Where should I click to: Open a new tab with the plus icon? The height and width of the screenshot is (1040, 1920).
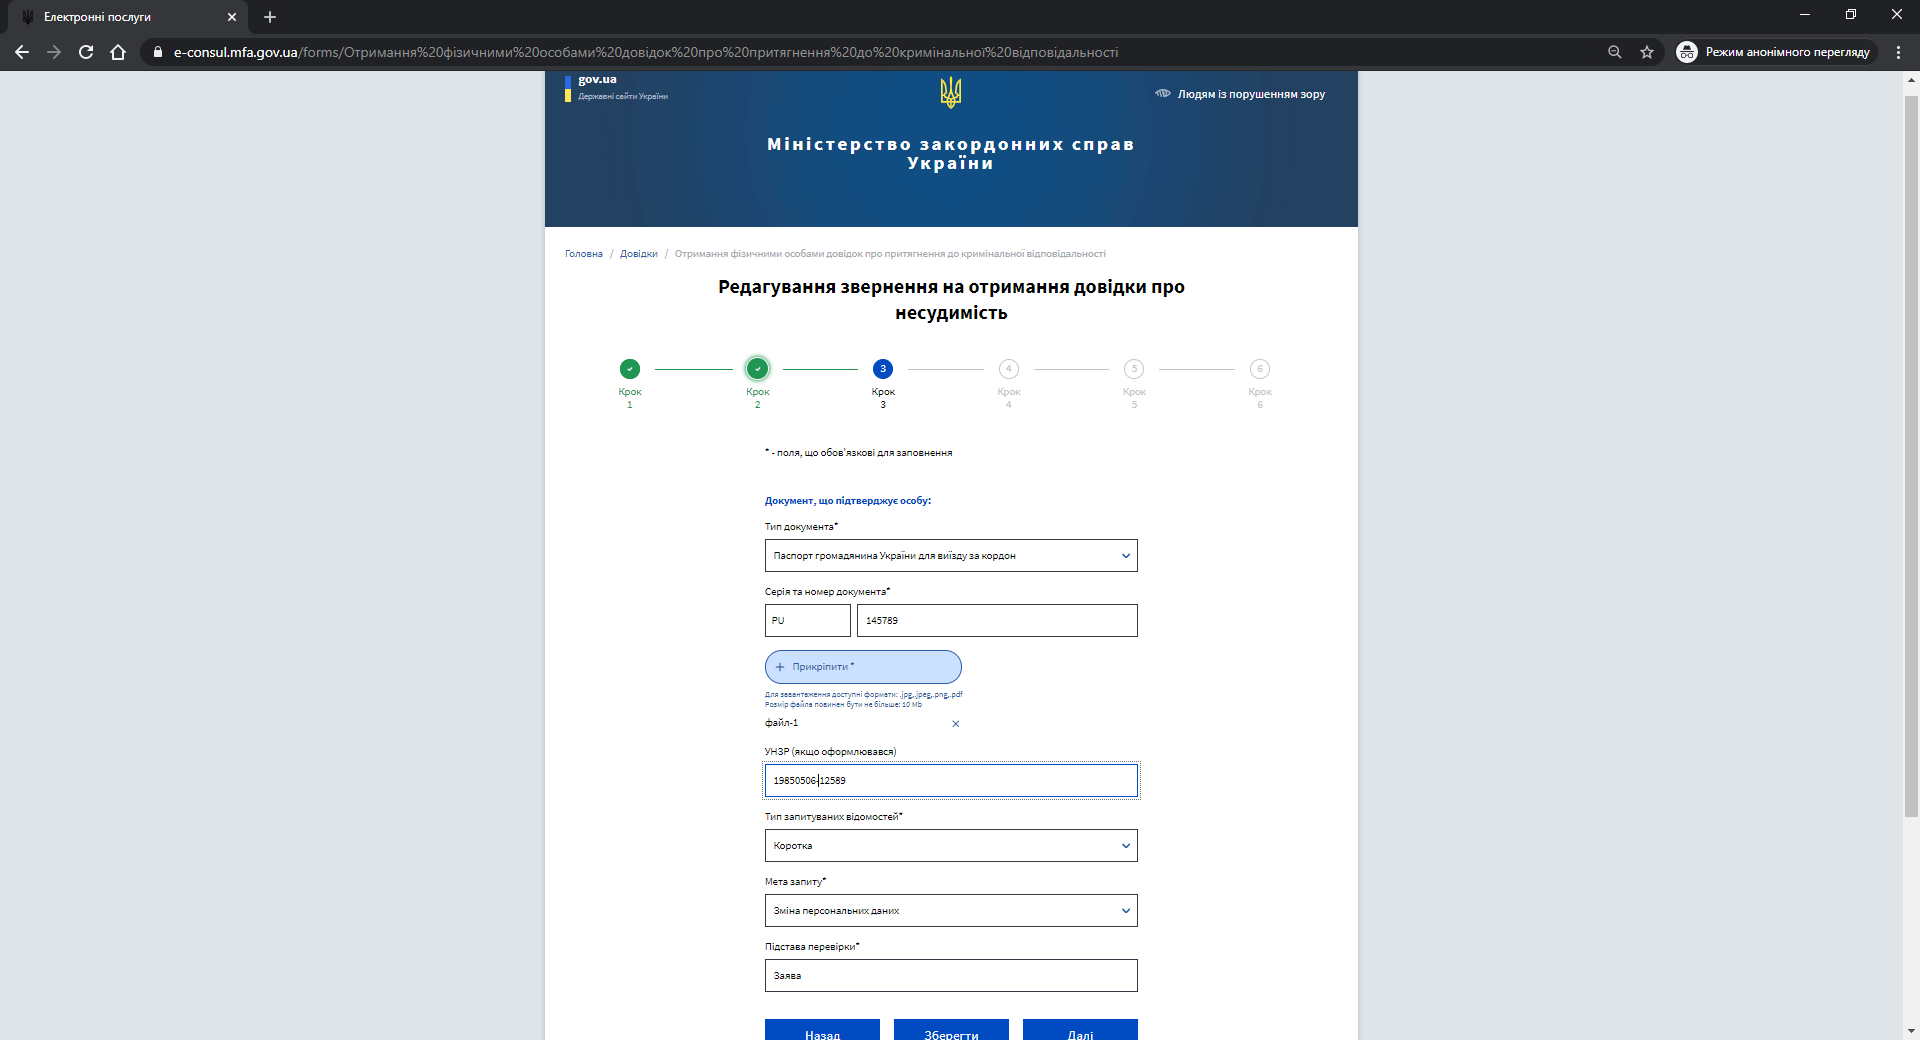[270, 17]
